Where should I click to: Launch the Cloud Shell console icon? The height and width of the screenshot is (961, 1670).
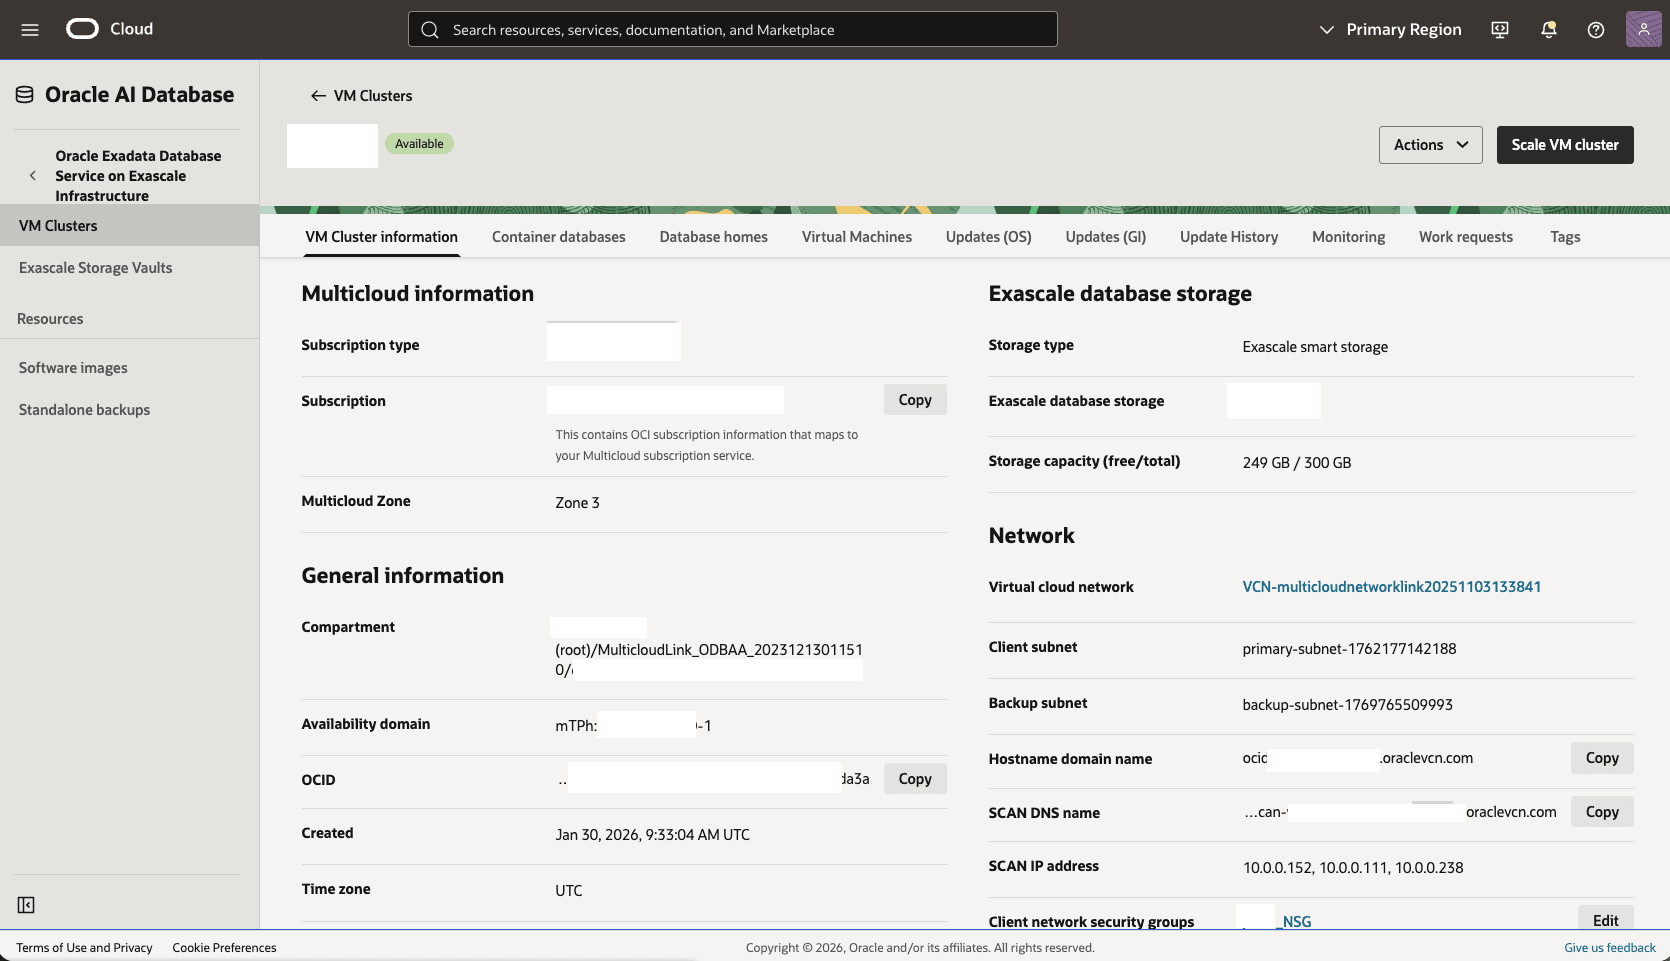coord(1498,29)
